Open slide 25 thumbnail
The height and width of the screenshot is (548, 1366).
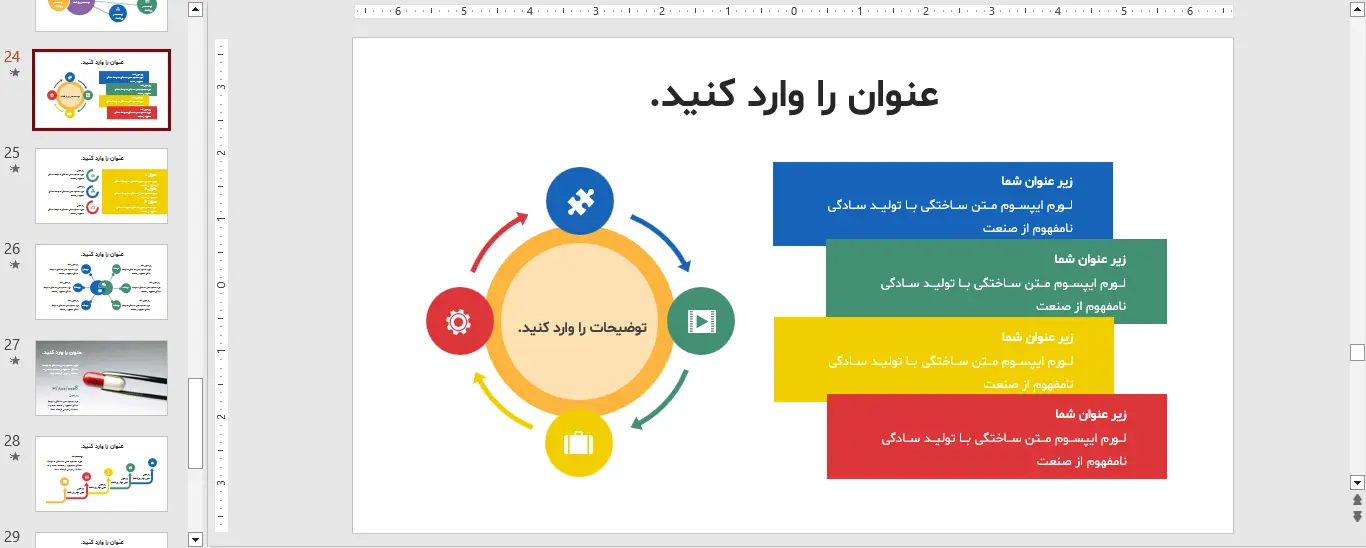click(x=101, y=186)
